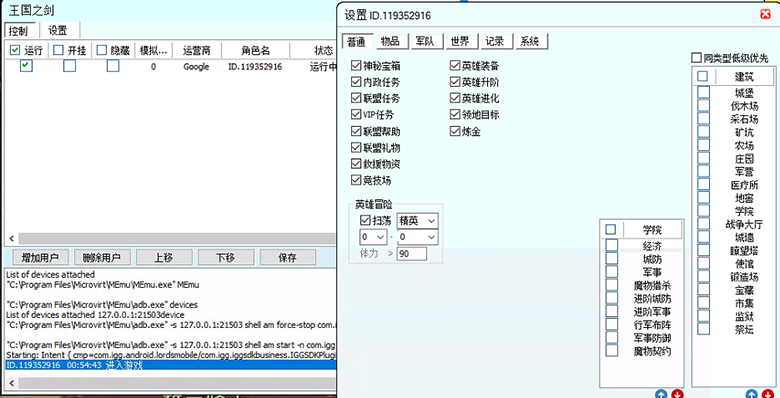Disable the 领地目标 option

click(455, 115)
